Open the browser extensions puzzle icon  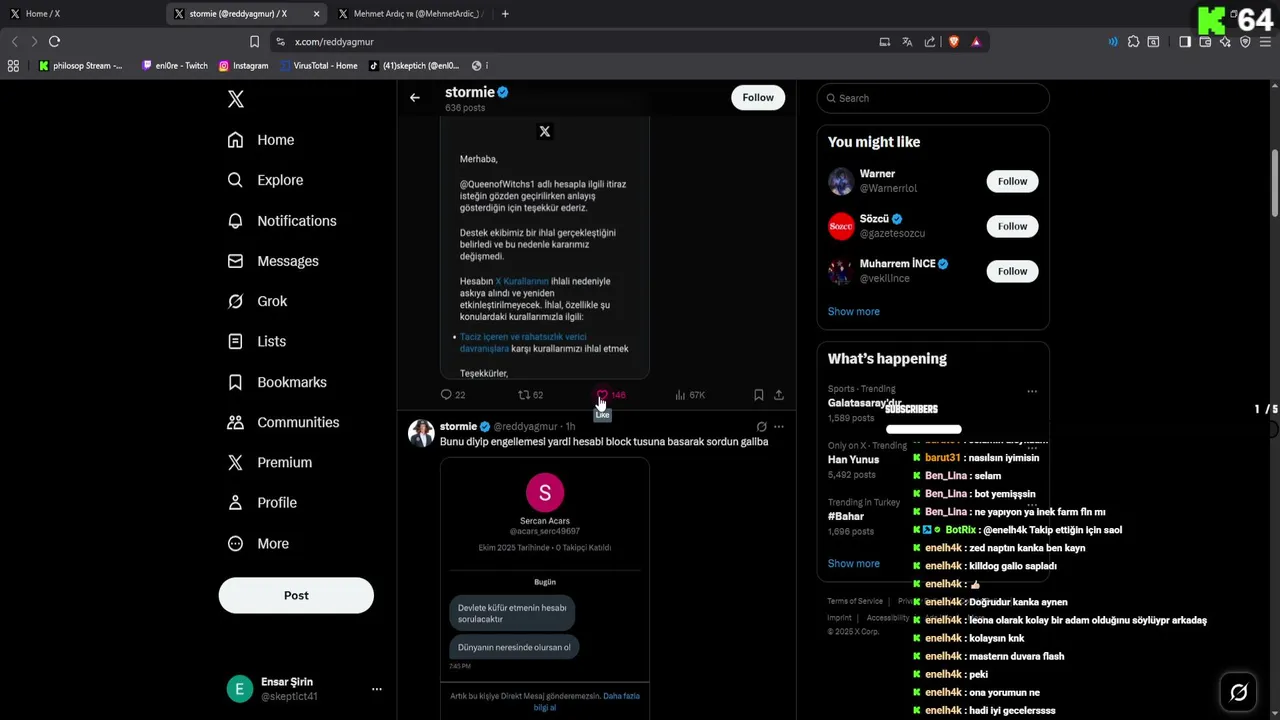[1133, 42]
